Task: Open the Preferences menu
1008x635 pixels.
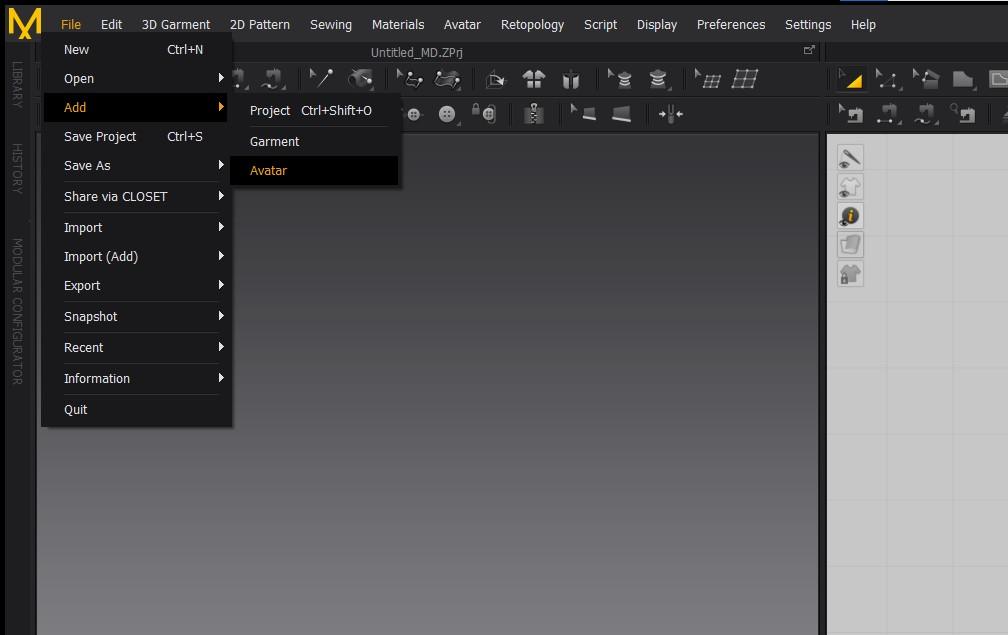Action: tap(731, 24)
